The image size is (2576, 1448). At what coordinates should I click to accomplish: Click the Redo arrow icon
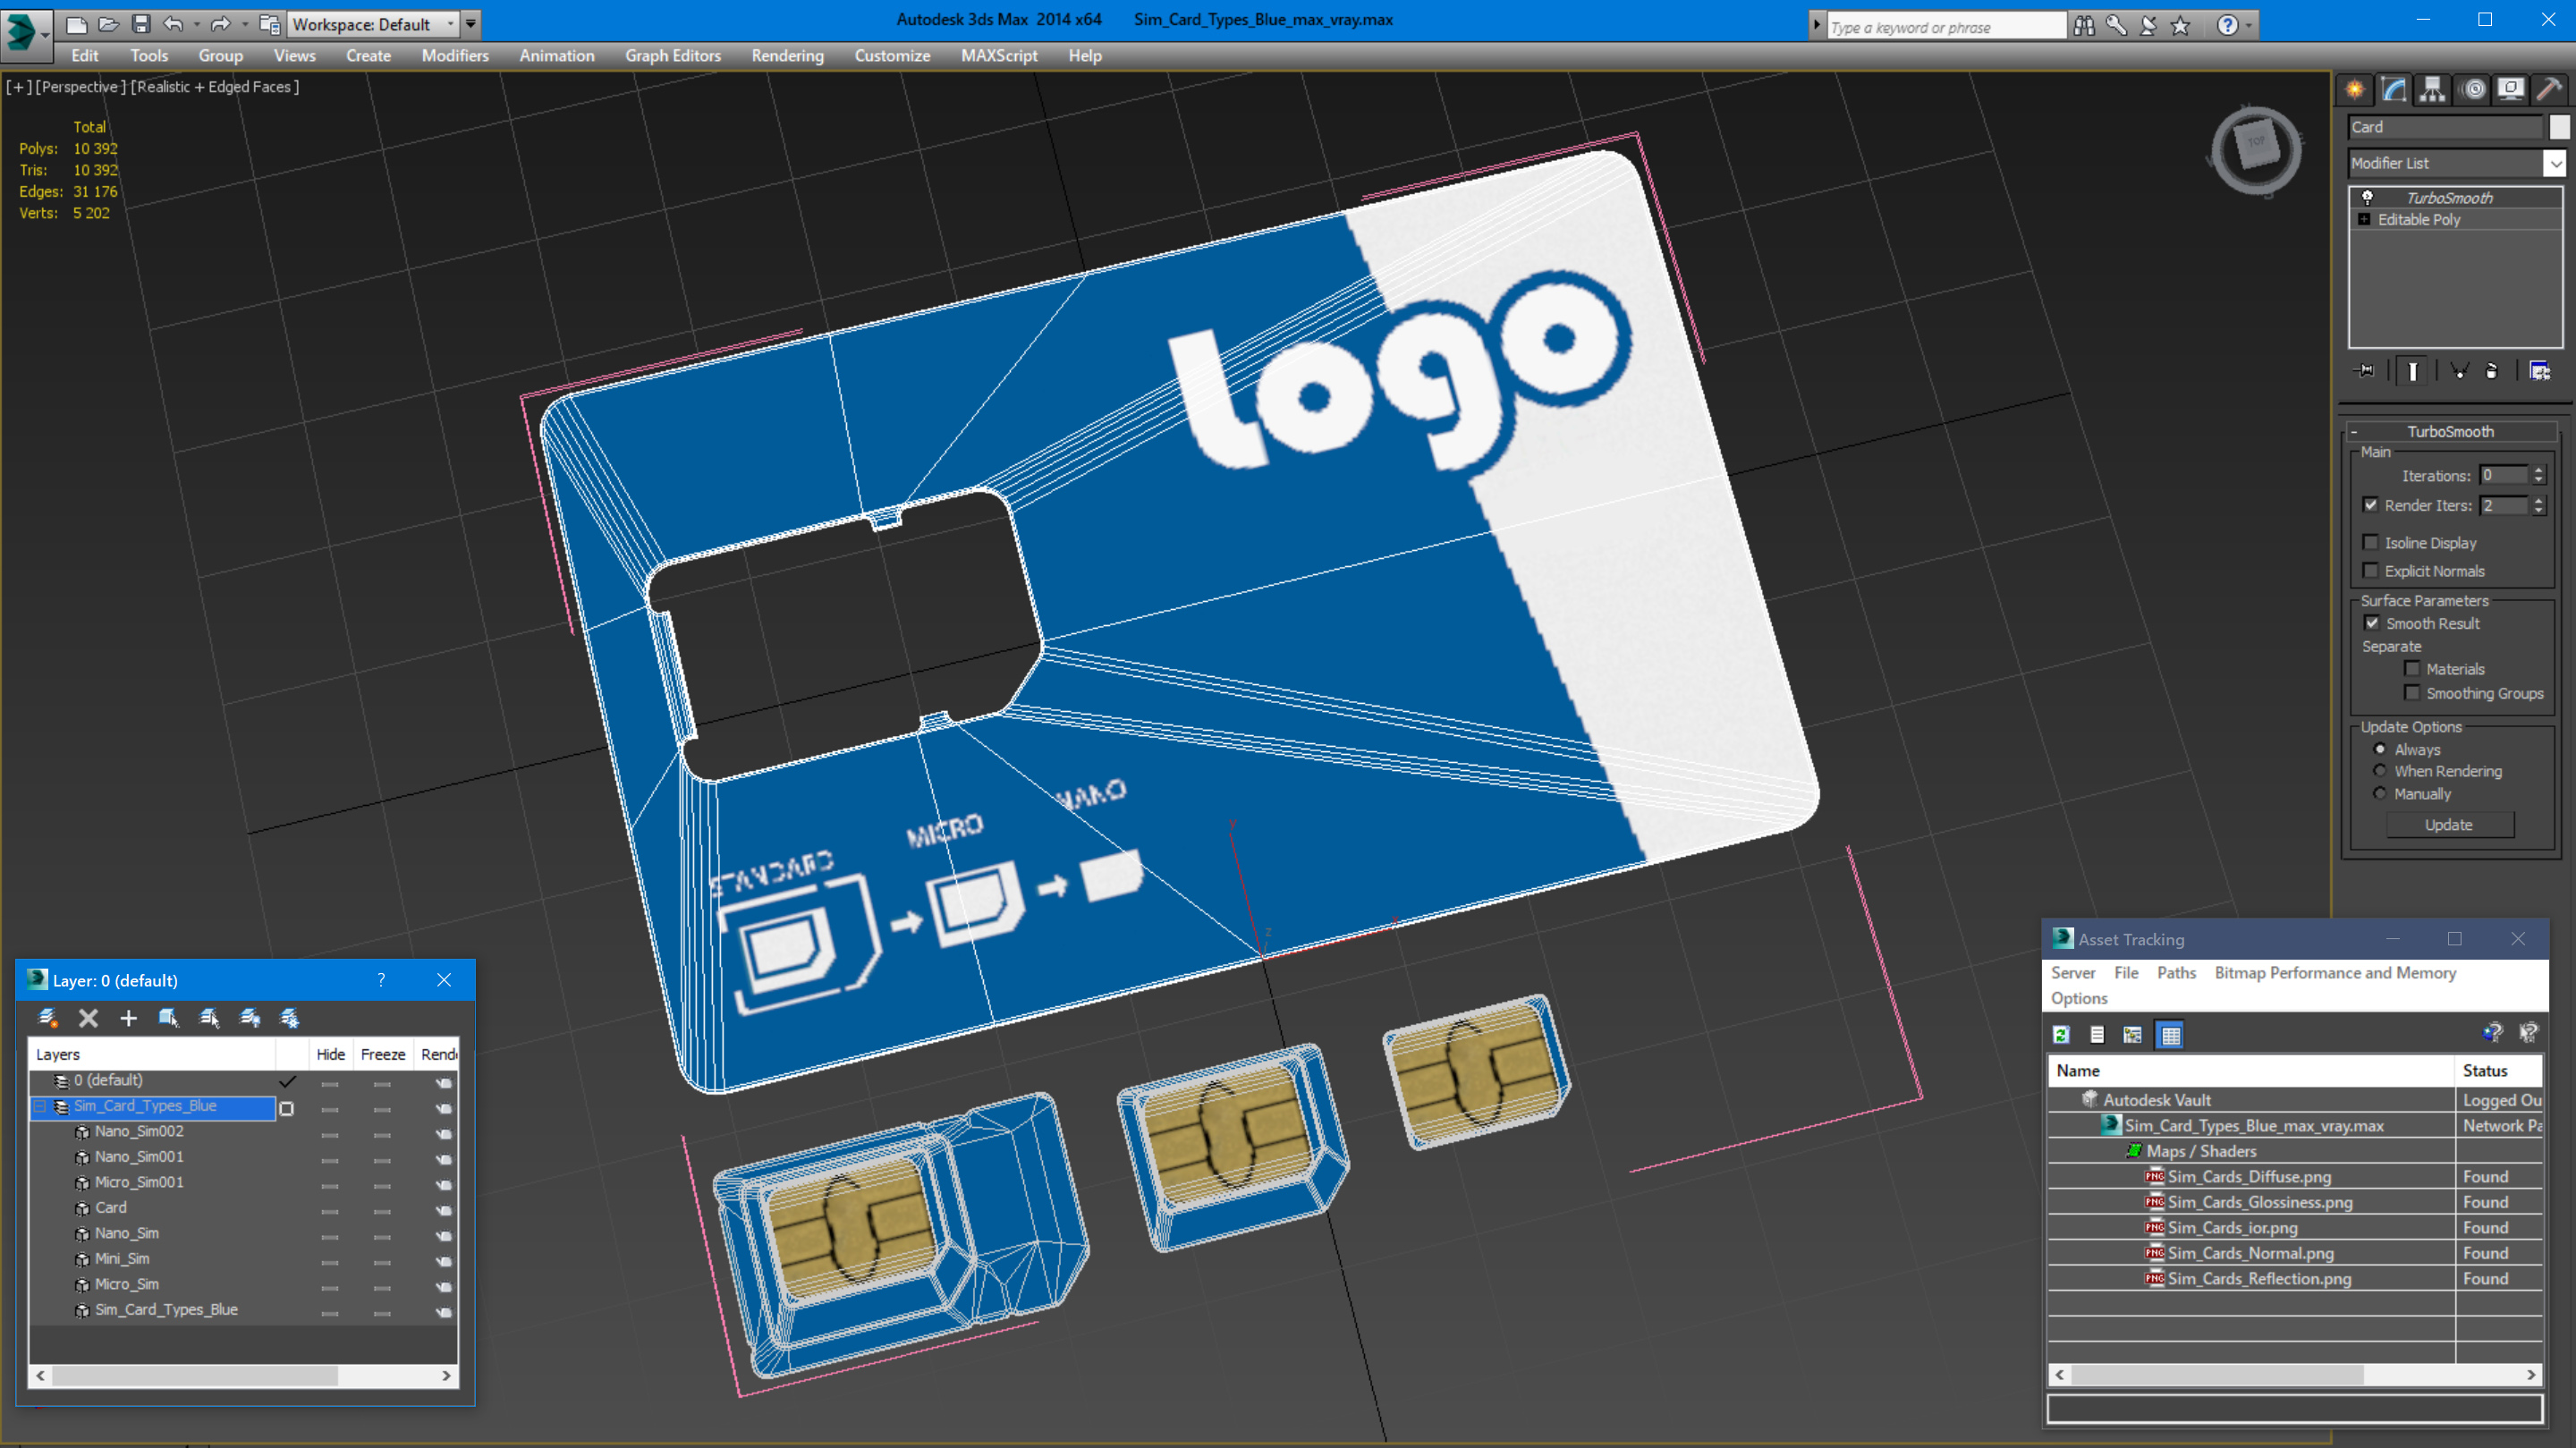pyautogui.click(x=221, y=24)
